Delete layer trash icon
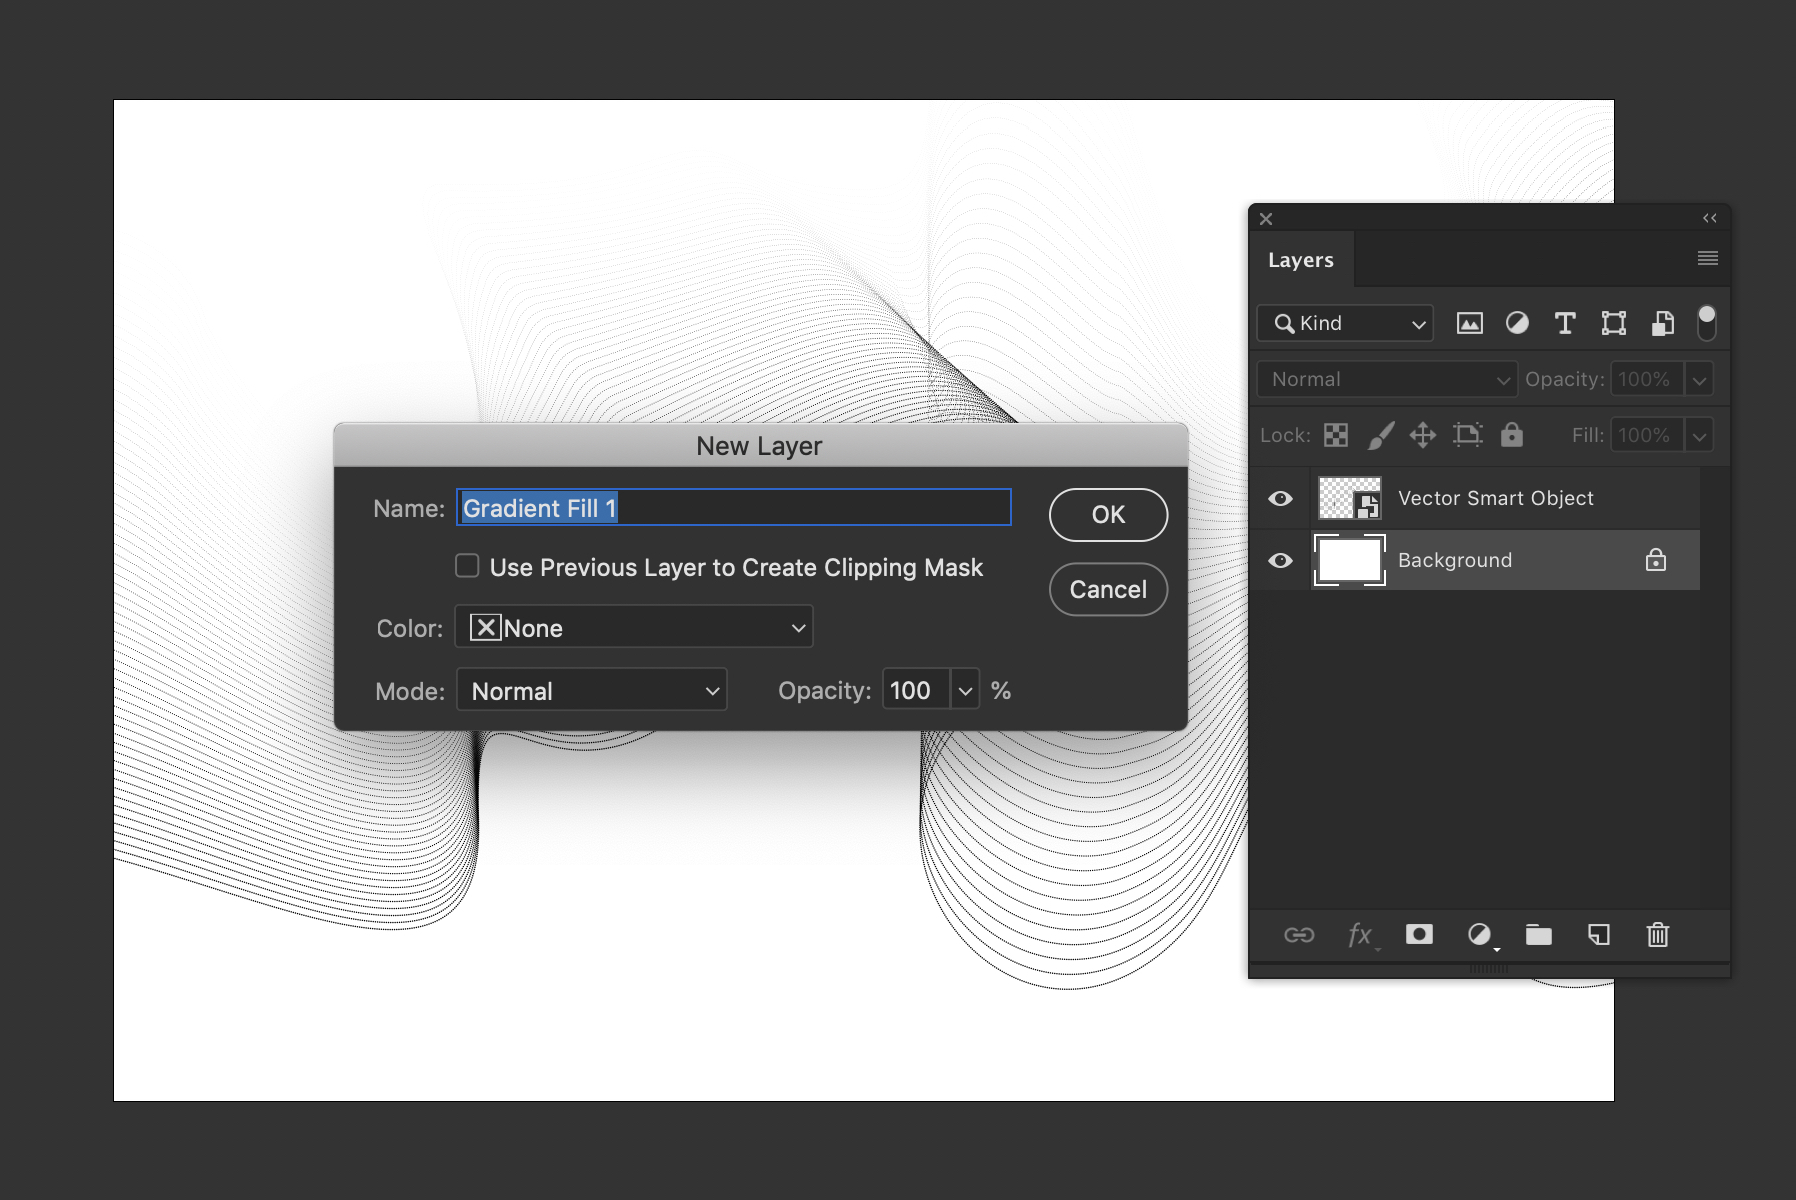1796x1200 pixels. coord(1658,935)
